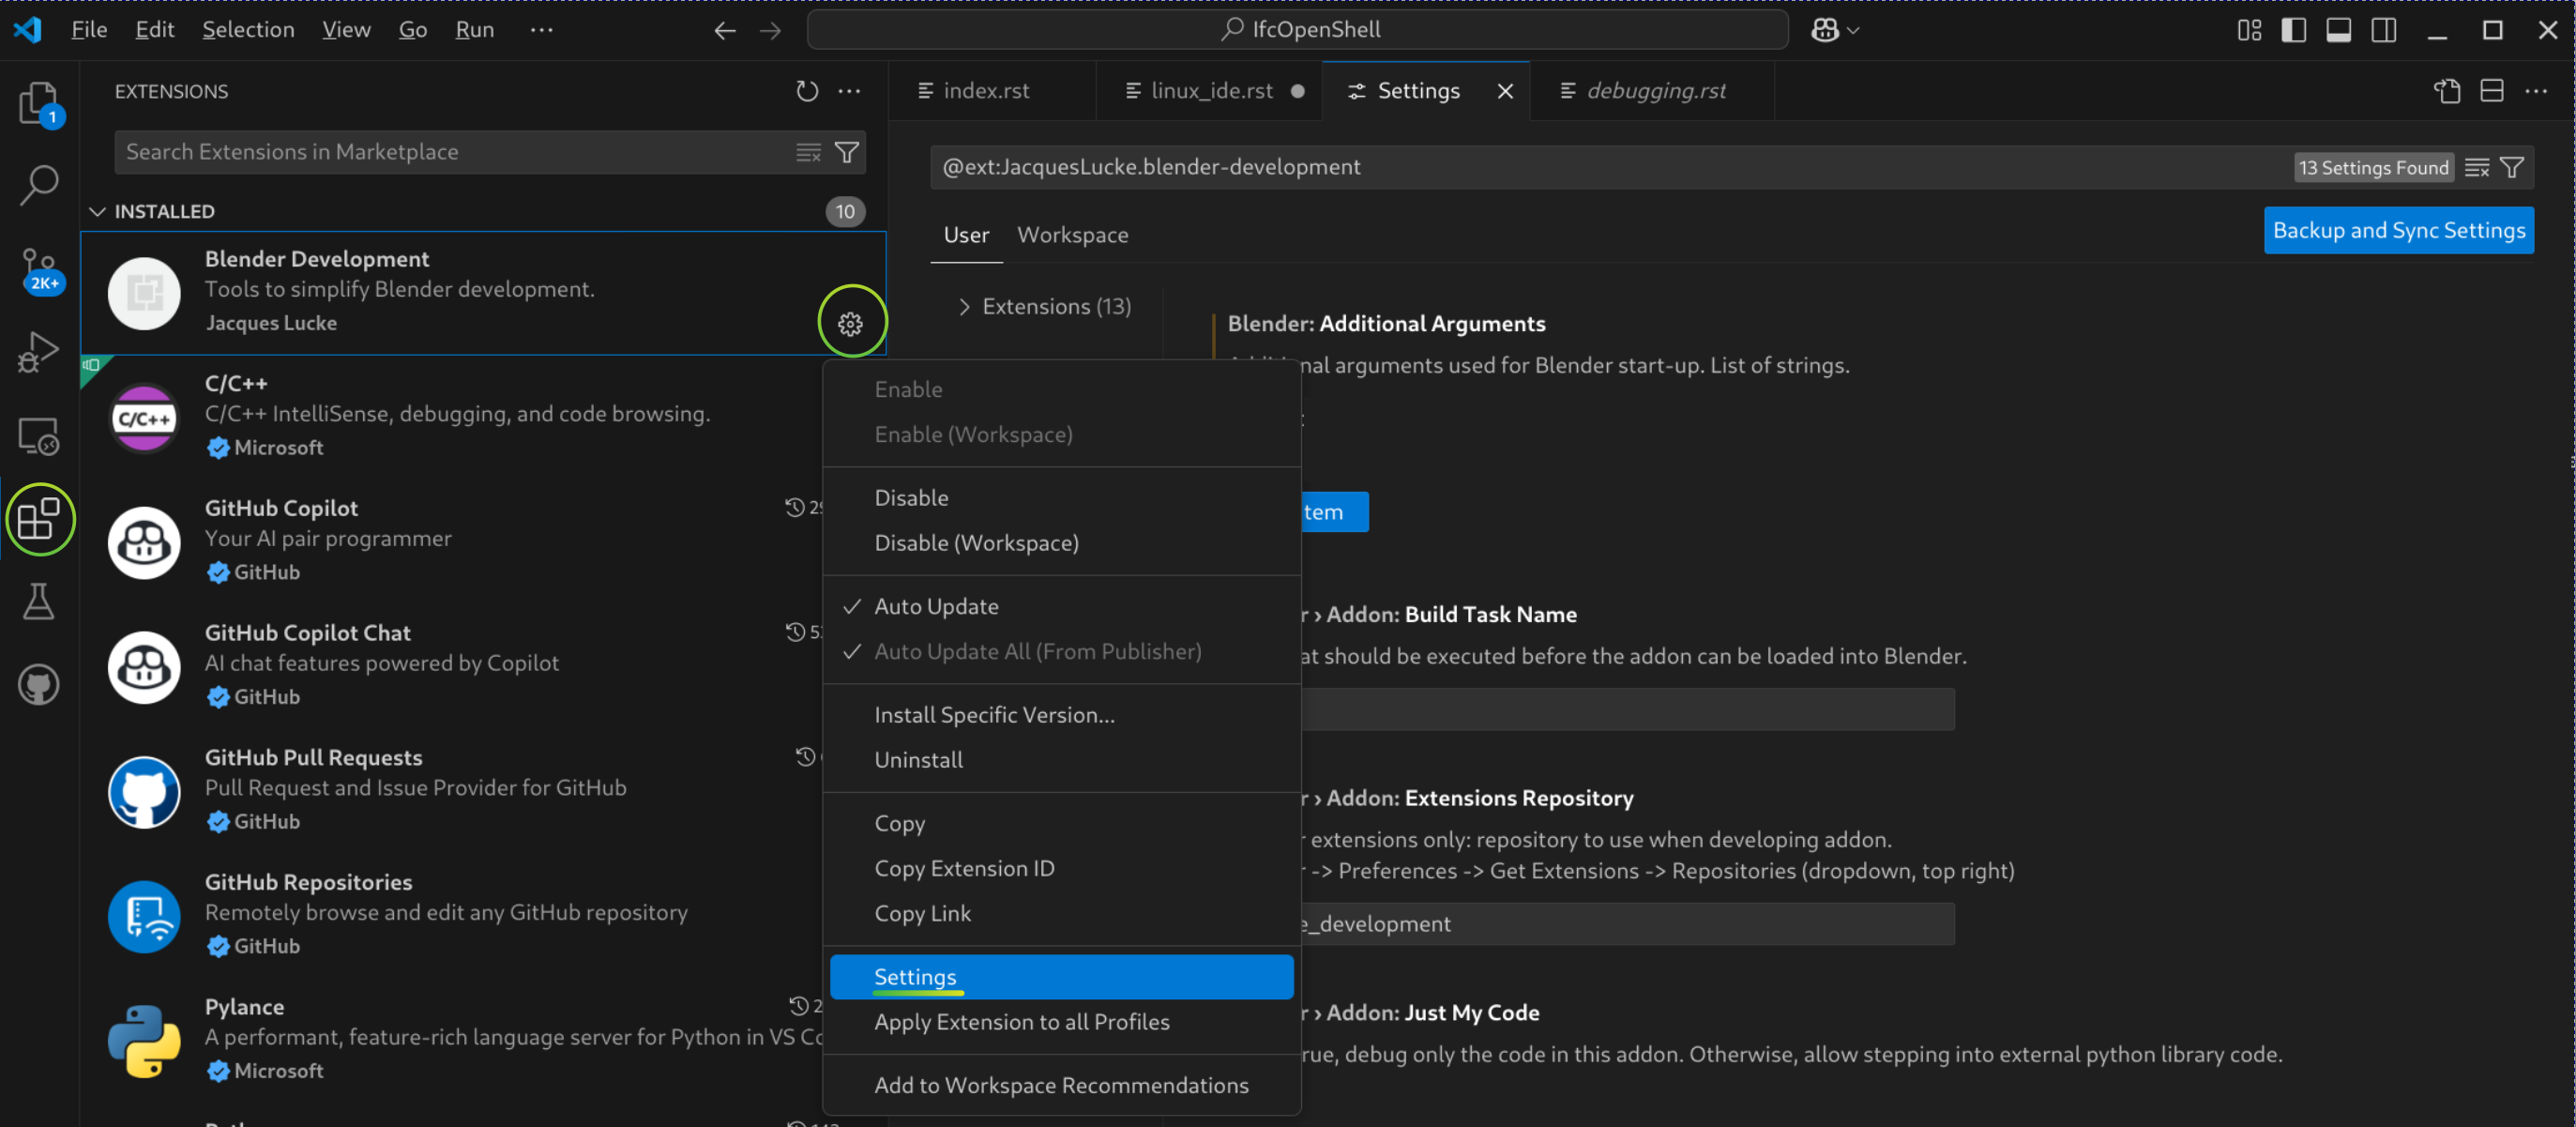Open Remote Explorer view
The height and width of the screenshot is (1127, 2576).
(39, 436)
